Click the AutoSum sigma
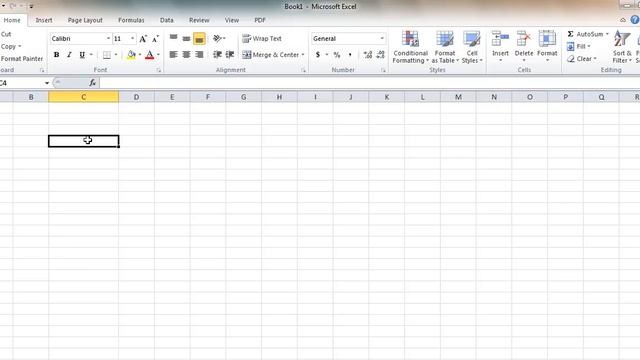This screenshot has height=360, width=640. pos(570,34)
